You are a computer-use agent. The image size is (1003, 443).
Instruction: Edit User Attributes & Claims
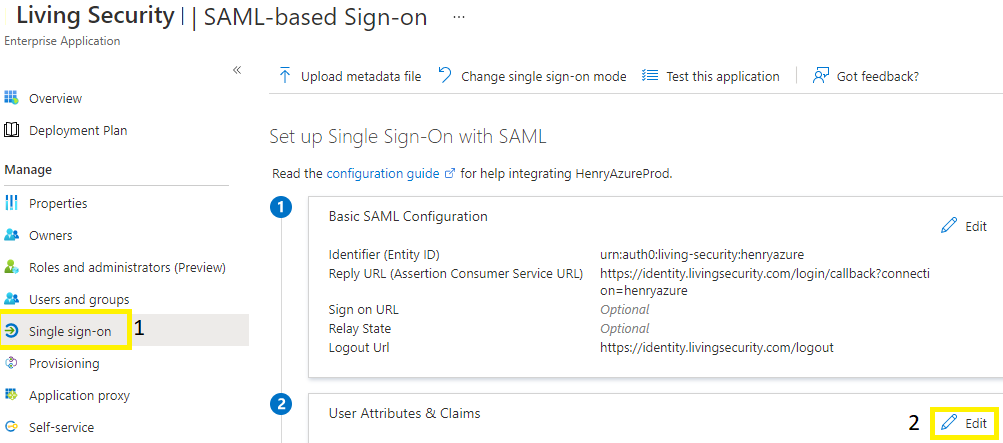point(965,423)
